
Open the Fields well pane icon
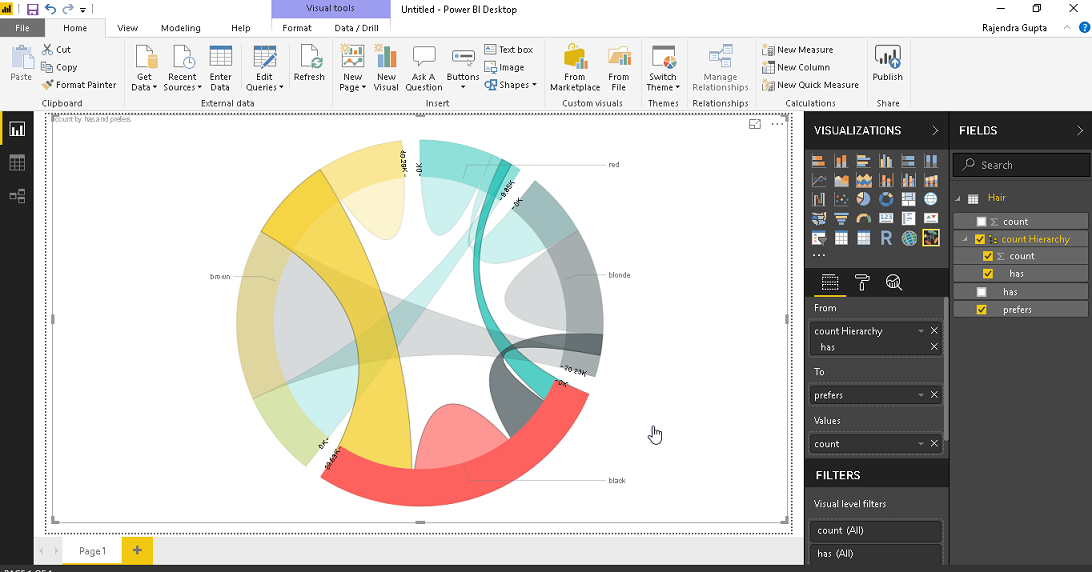click(x=829, y=282)
